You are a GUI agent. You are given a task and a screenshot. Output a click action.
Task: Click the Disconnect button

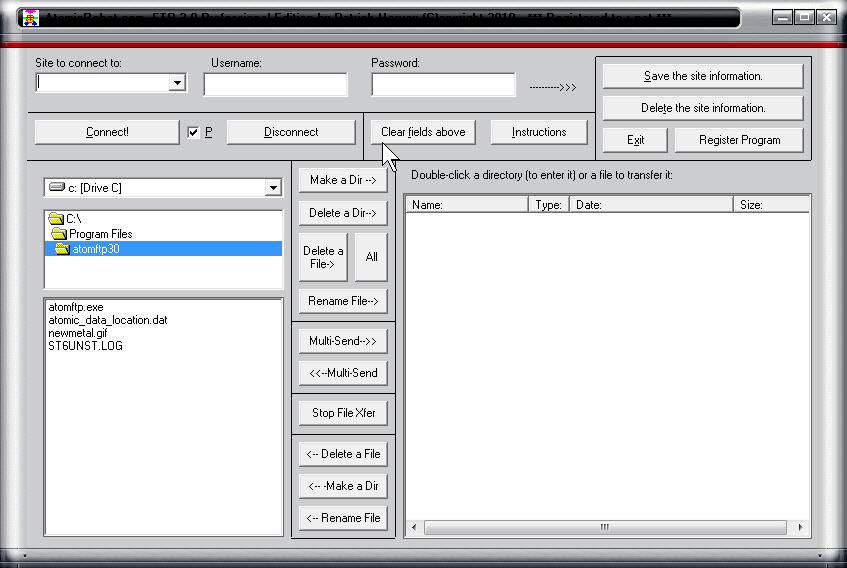(291, 132)
